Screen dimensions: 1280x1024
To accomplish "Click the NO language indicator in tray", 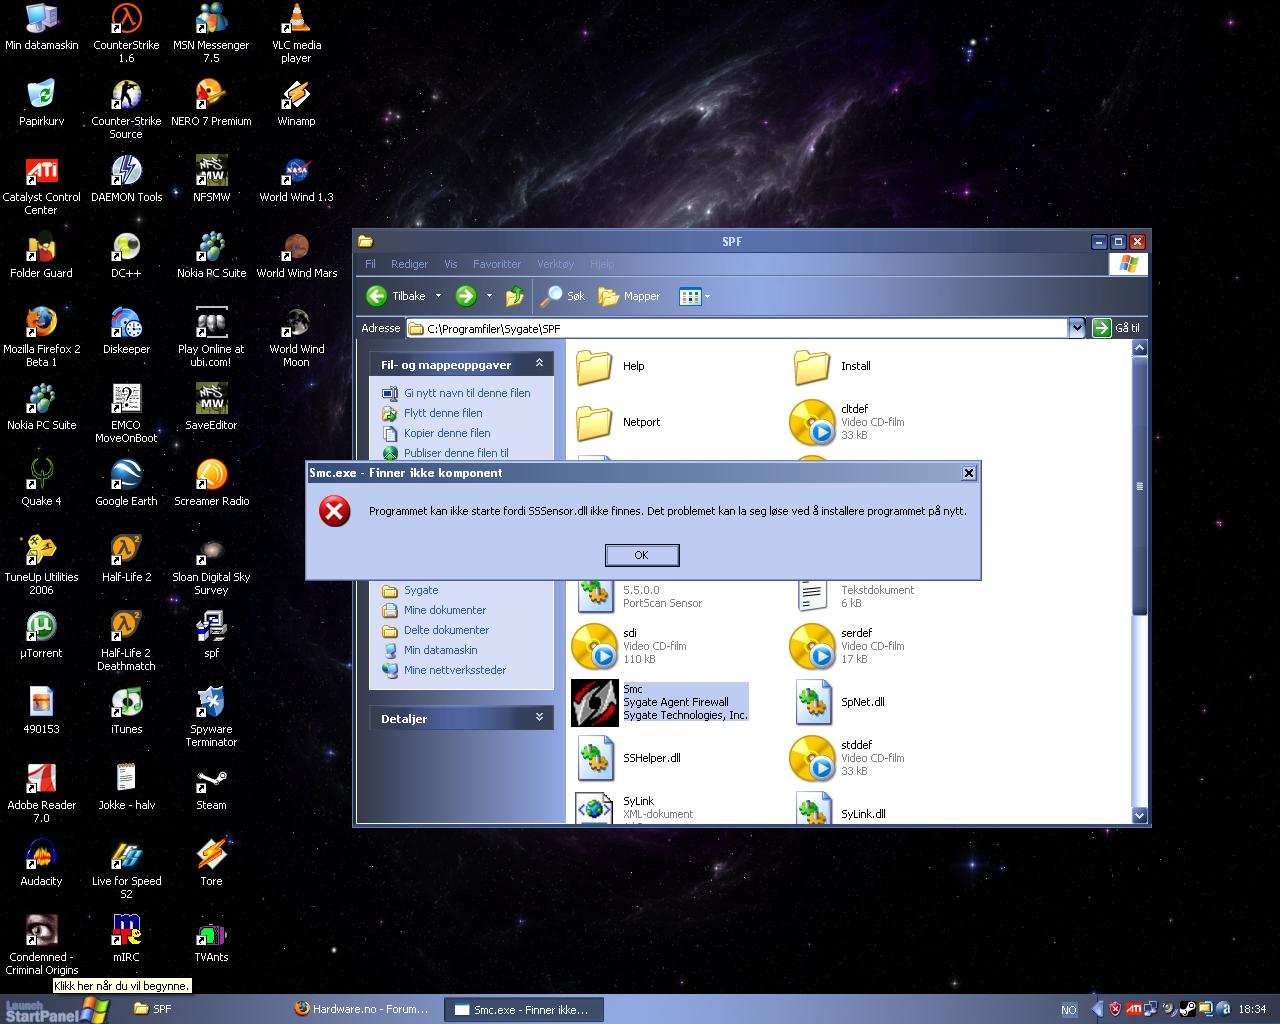I will (1068, 1010).
